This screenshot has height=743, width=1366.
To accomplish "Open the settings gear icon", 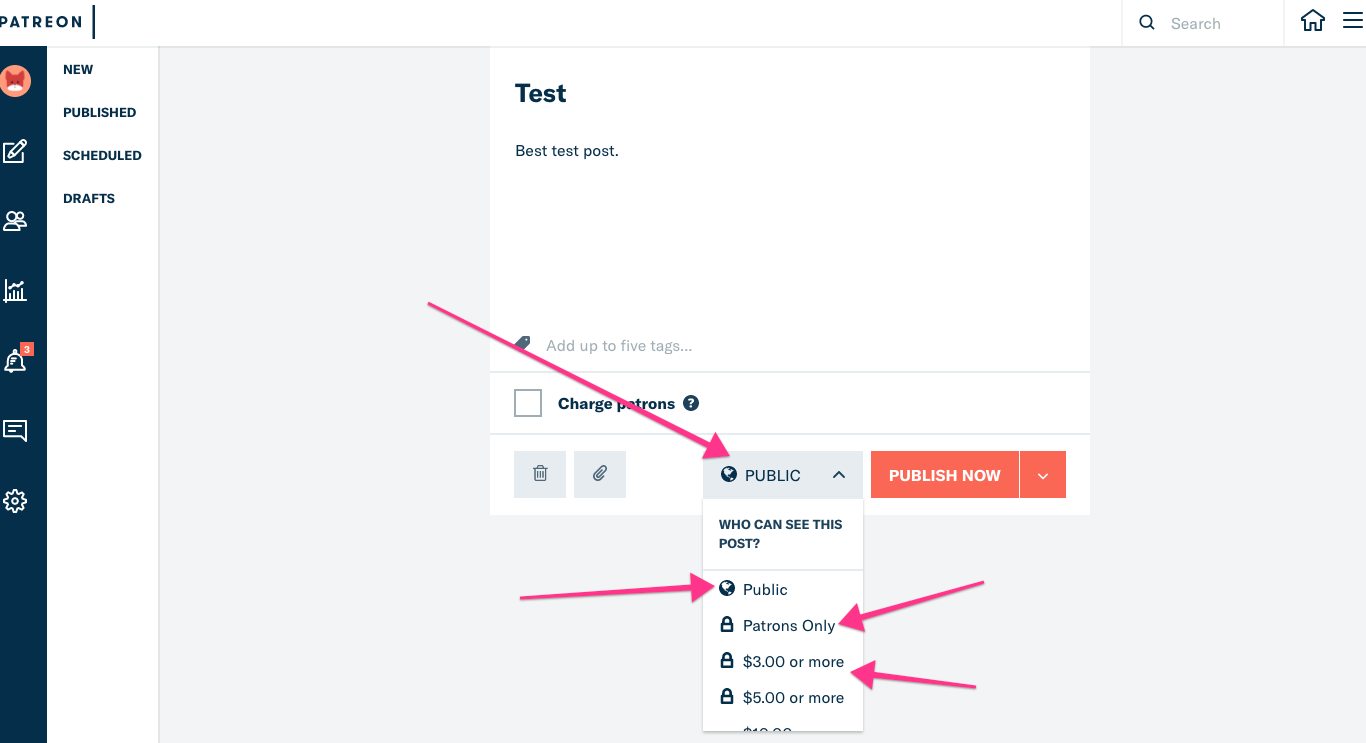I will tap(15, 501).
